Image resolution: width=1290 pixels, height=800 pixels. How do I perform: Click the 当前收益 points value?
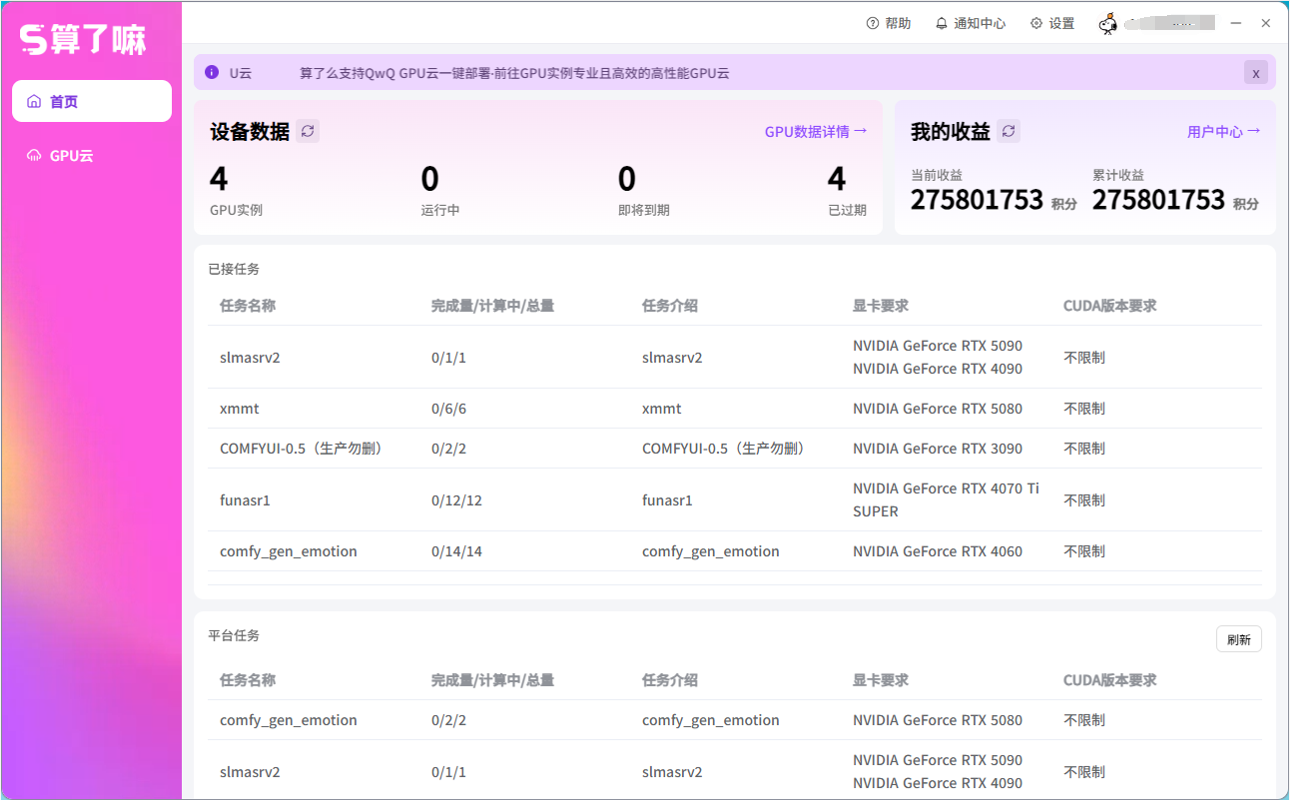point(977,200)
